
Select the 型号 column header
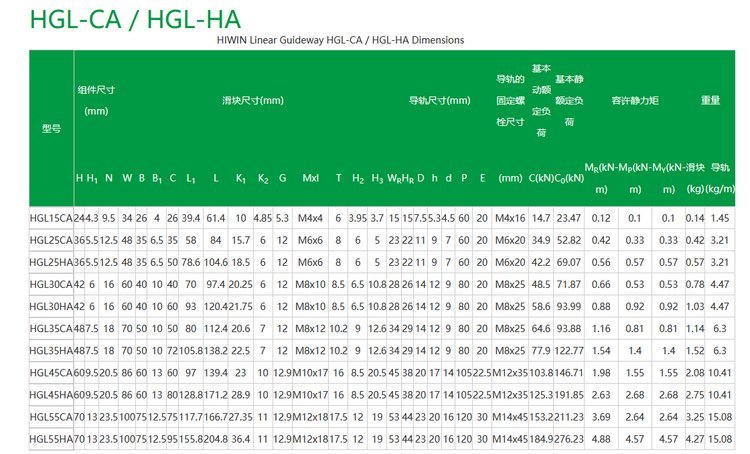click(51, 129)
